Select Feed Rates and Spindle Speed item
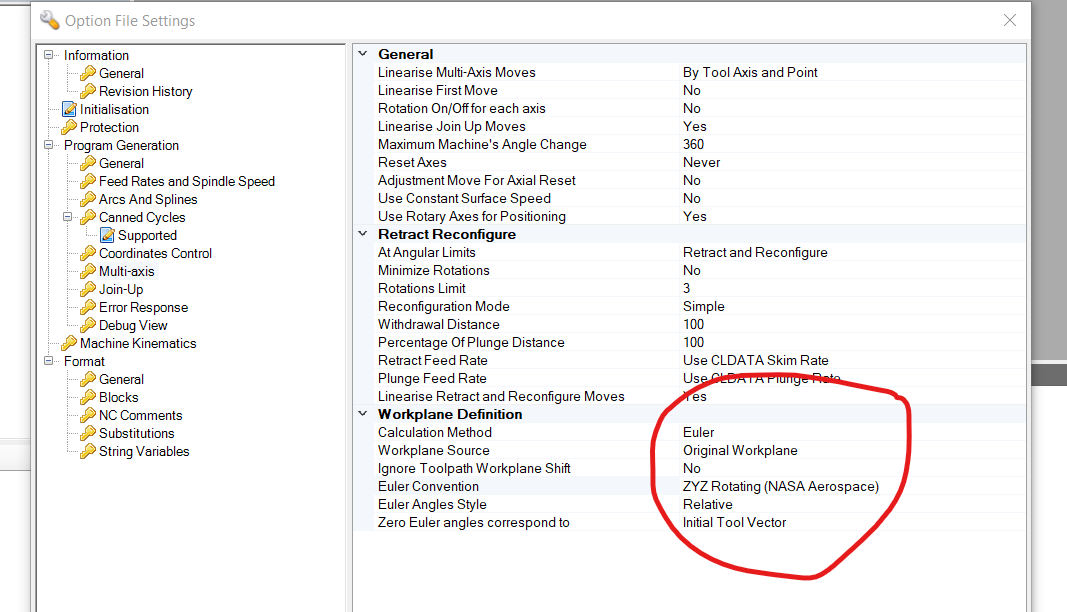This screenshot has height=612, width=1067. 186,181
